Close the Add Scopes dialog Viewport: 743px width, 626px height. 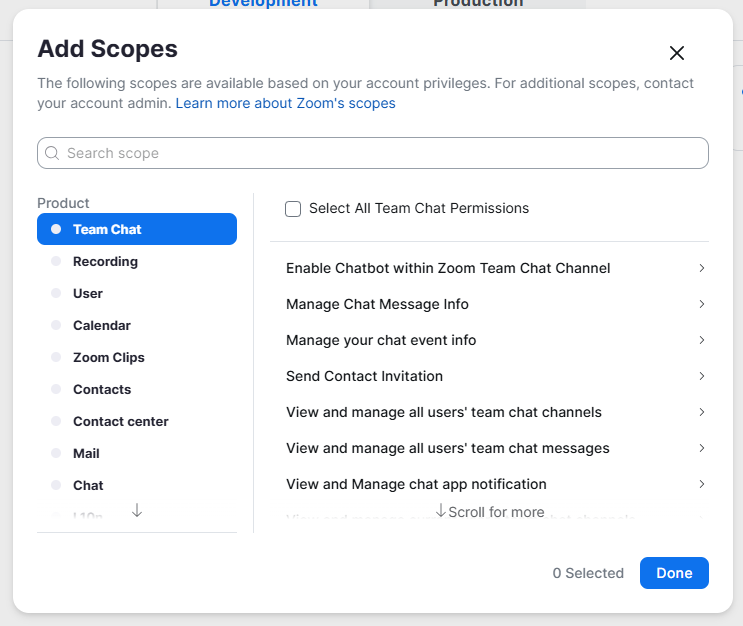pos(677,53)
